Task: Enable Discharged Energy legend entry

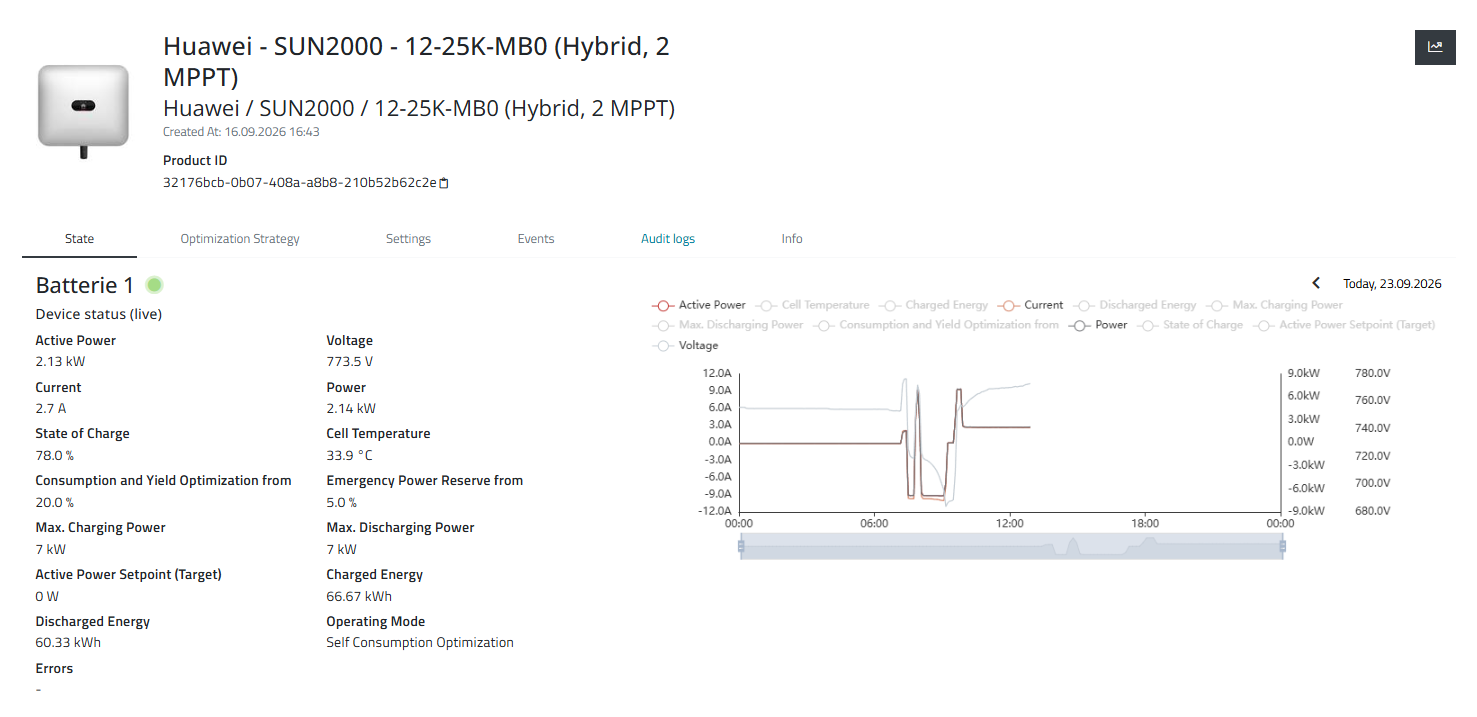Action: pyautogui.click(x=1135, y=305)
